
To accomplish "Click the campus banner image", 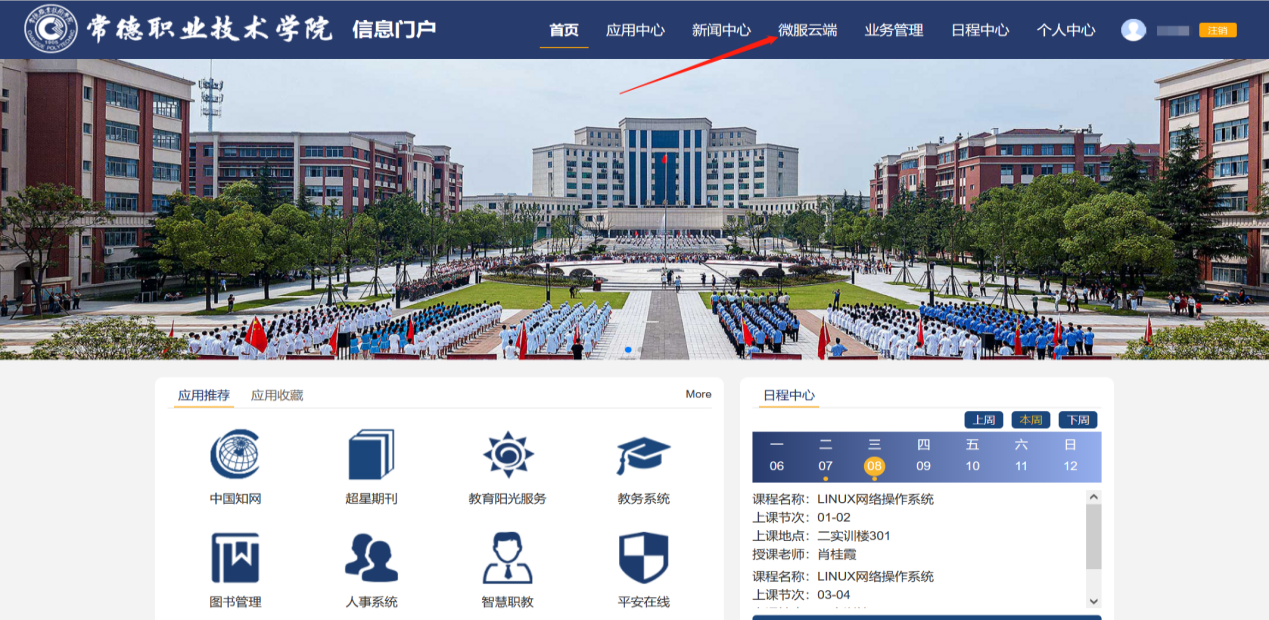I will coord(634,209).
